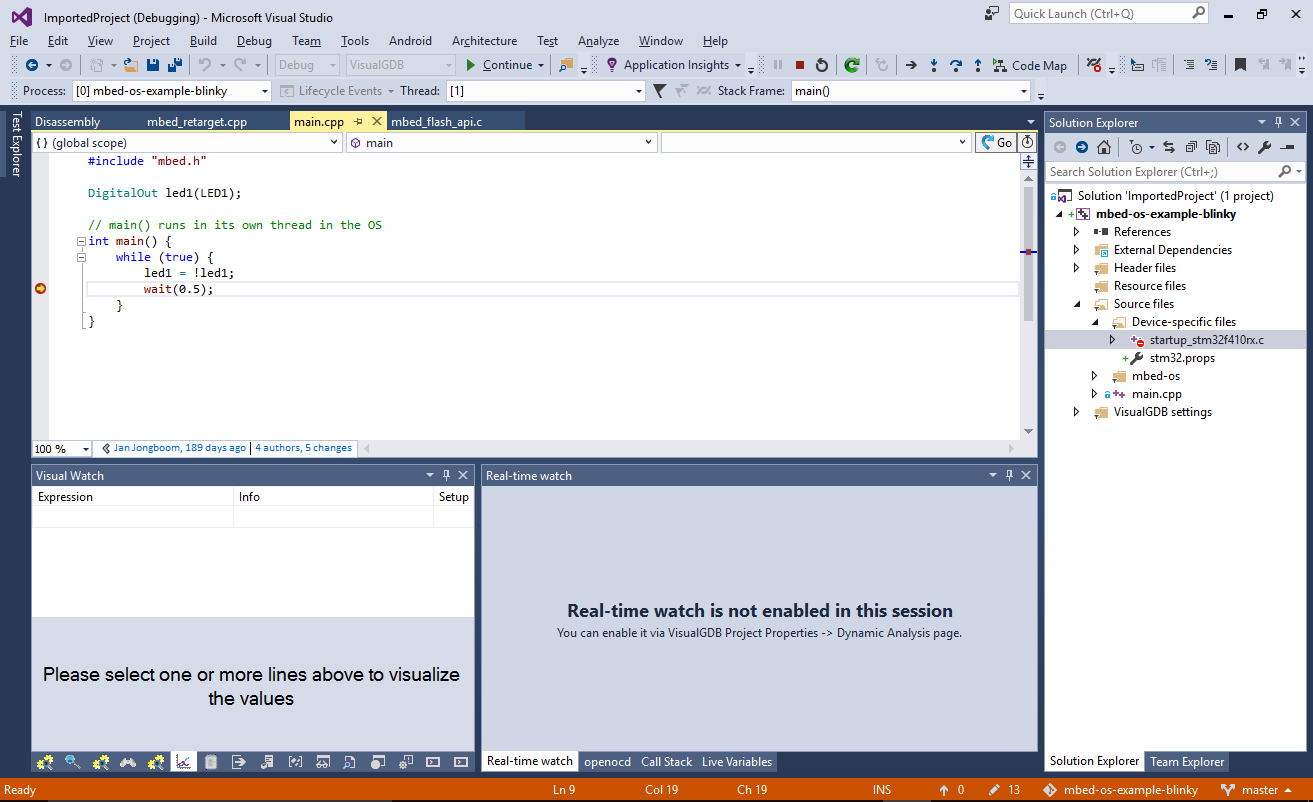Open the Thread dropdown showing [1]

point(545,91)
